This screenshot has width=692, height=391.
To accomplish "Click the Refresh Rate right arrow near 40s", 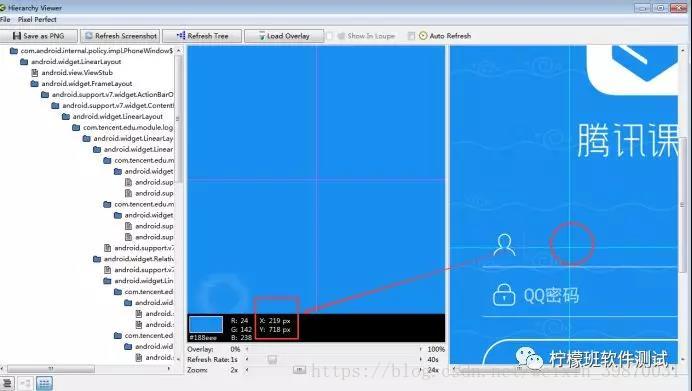I will pos(420,360).
